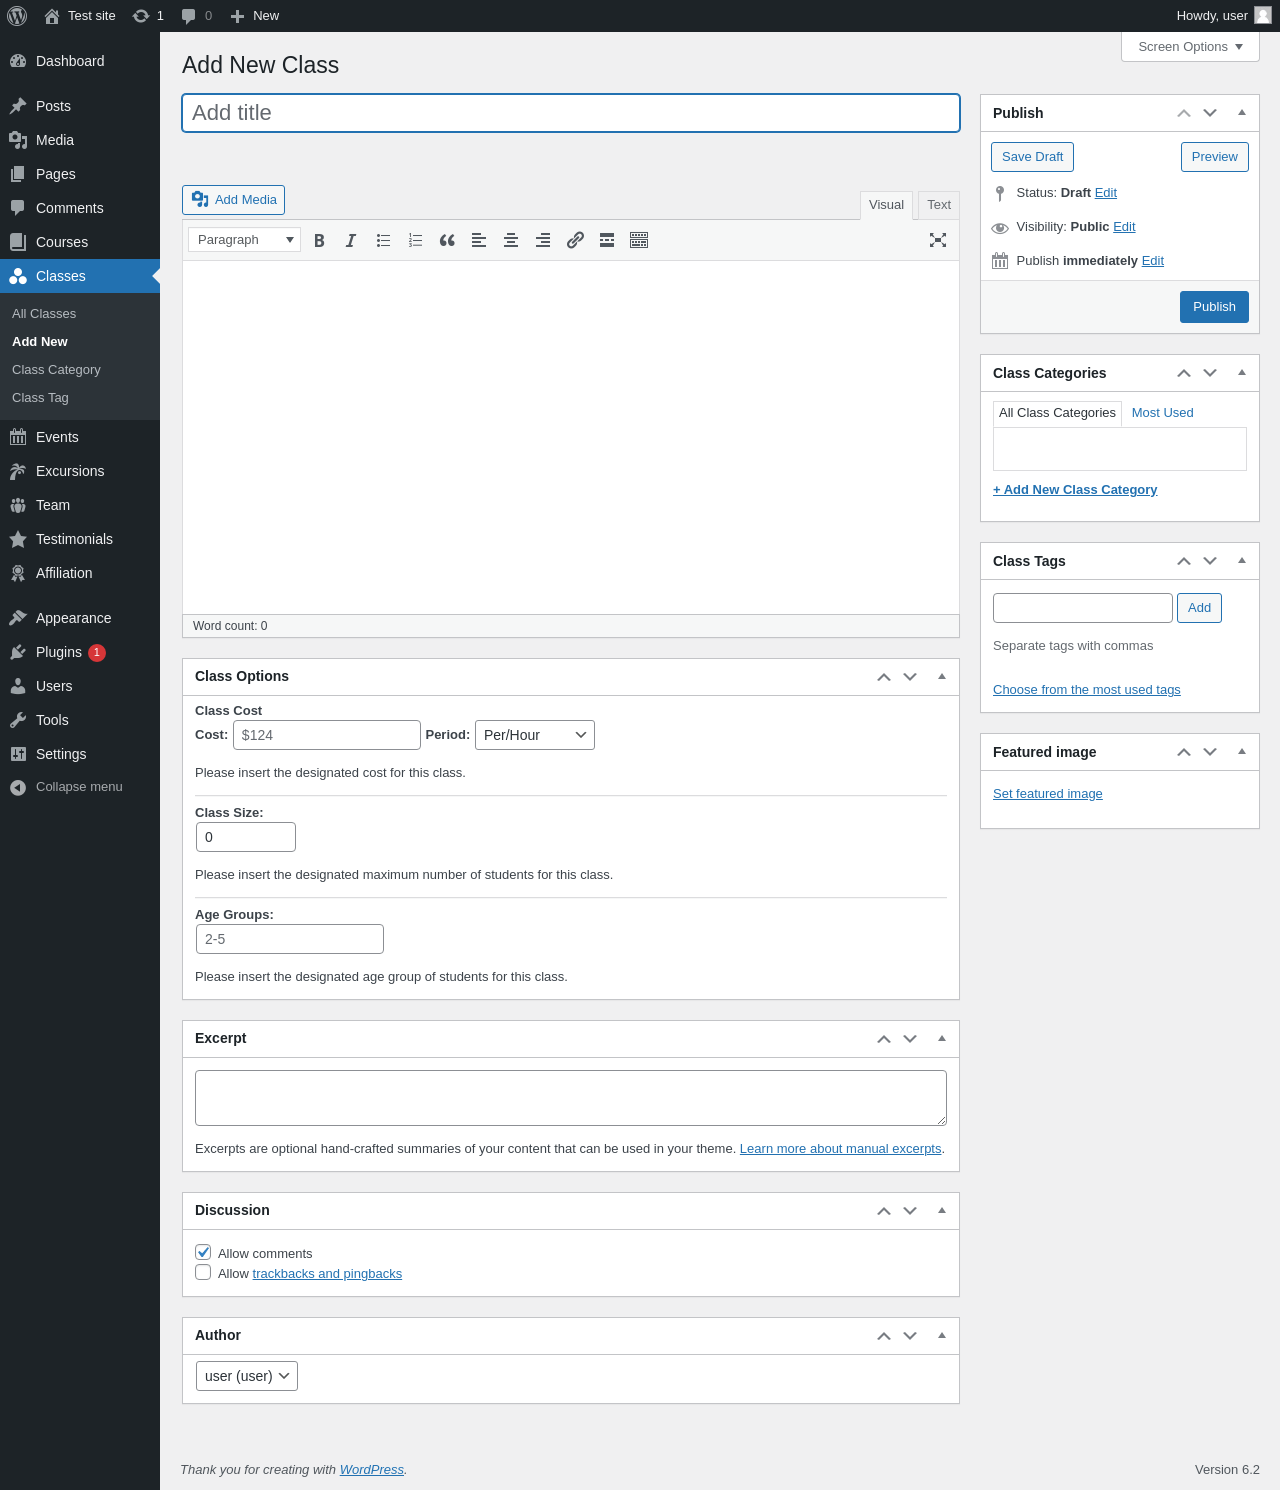The width and height of the screenshot is (1280, 1490).
Task: Open the Period Per/Hour dropdown
Action: click(x=535, y=735)
